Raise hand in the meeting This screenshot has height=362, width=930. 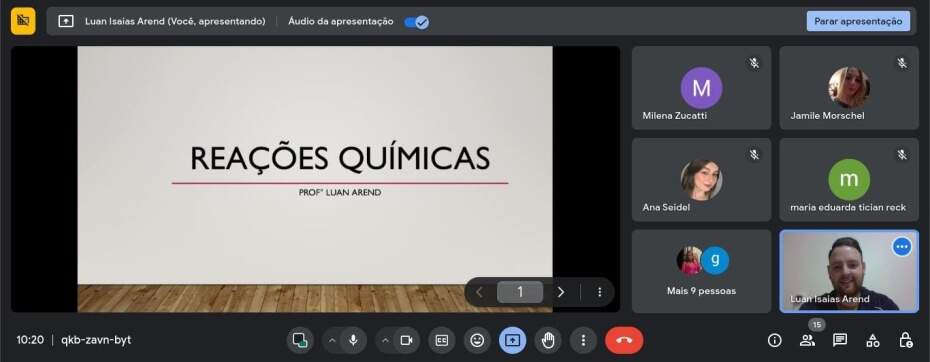pos(548,340)
